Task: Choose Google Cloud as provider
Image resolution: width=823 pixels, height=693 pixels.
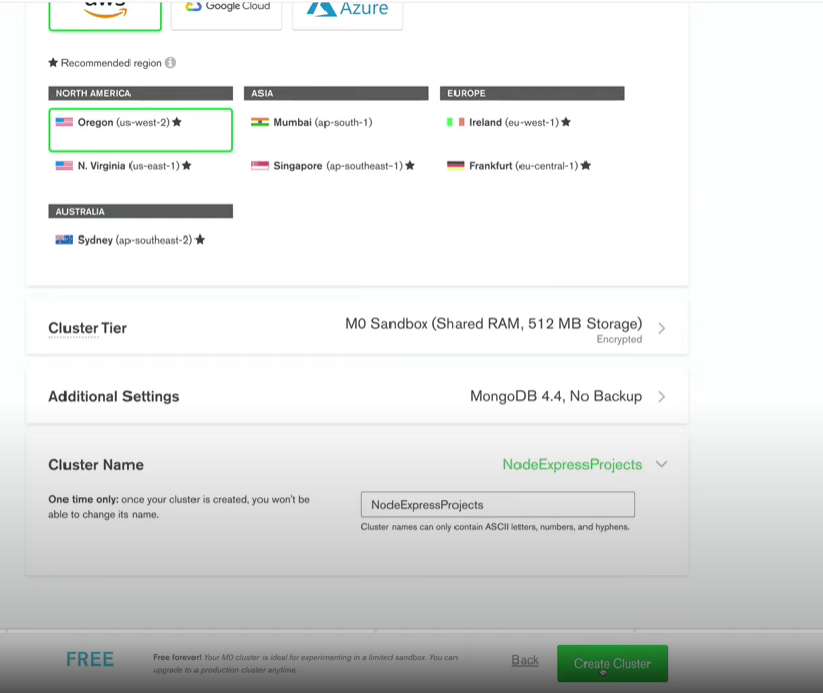Action: (226, 14)
